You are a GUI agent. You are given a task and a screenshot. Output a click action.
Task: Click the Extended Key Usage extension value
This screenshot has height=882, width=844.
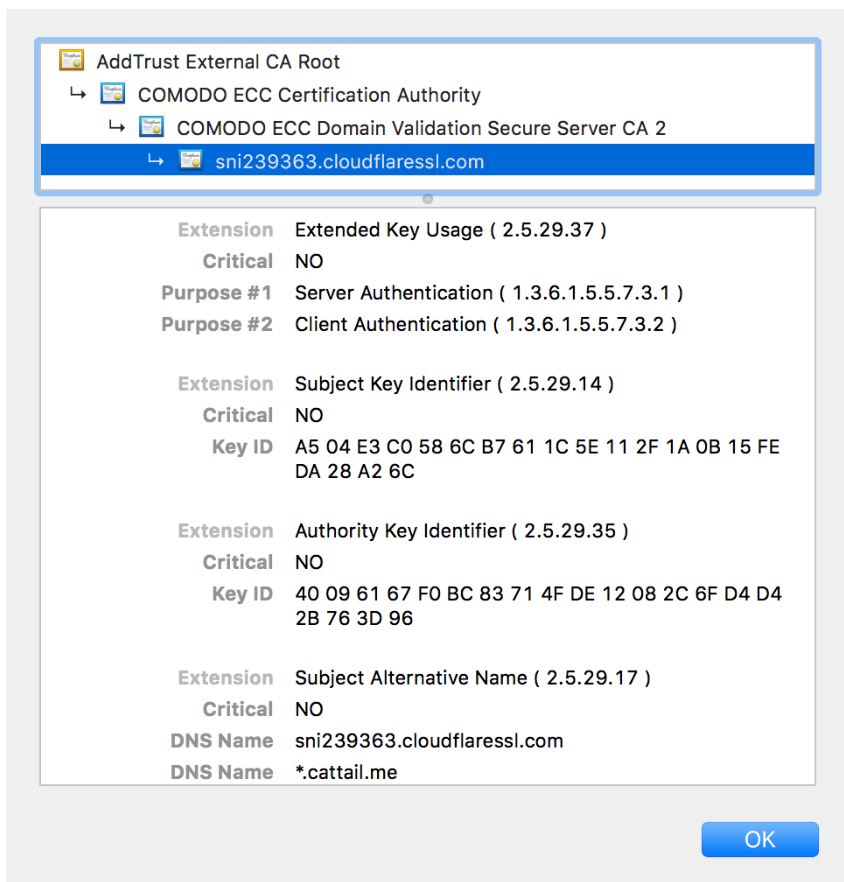click(x=450, y=230)
